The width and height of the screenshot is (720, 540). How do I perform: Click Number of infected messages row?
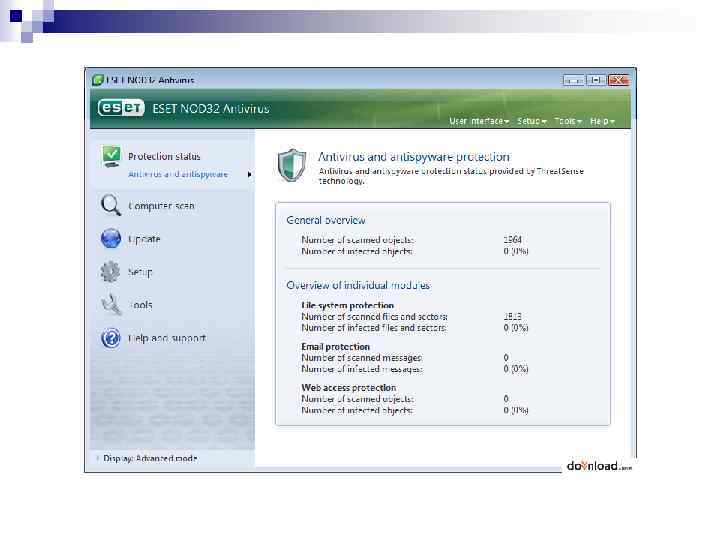(x=415, y=369)
